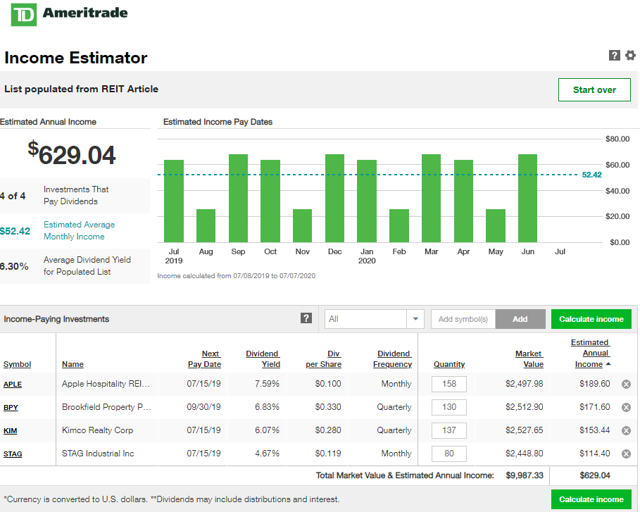Edit the APLE quantity field 158
Screen dimensions: 640x512
449,384
